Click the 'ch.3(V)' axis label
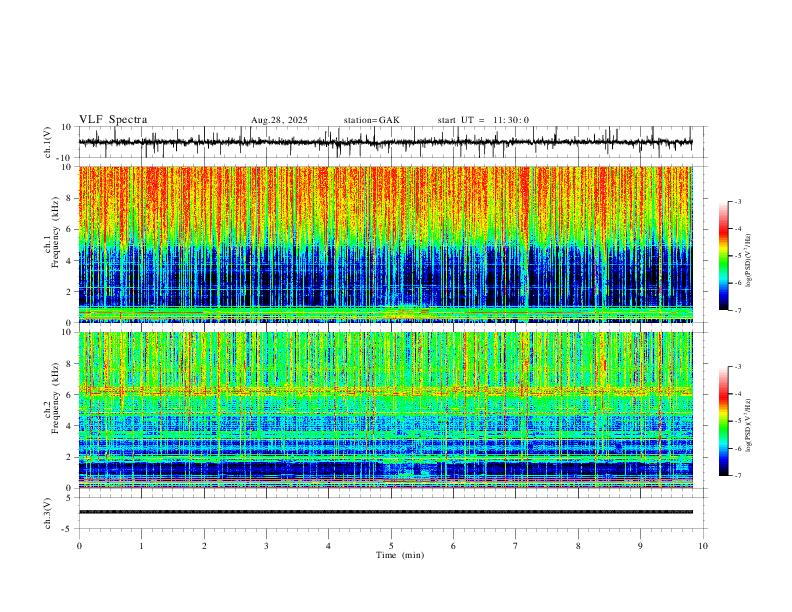Screen dimensions: 792x612 click(x=47, y=514)
